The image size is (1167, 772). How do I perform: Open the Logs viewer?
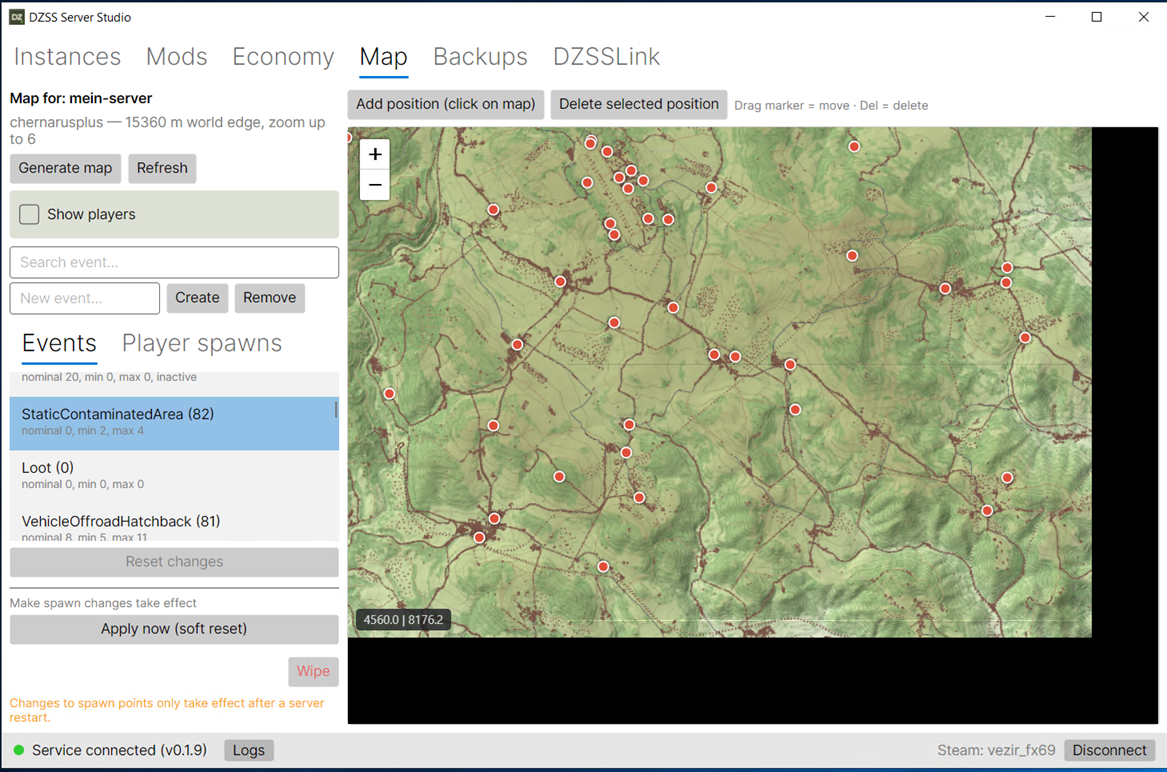tap(249, 750)
